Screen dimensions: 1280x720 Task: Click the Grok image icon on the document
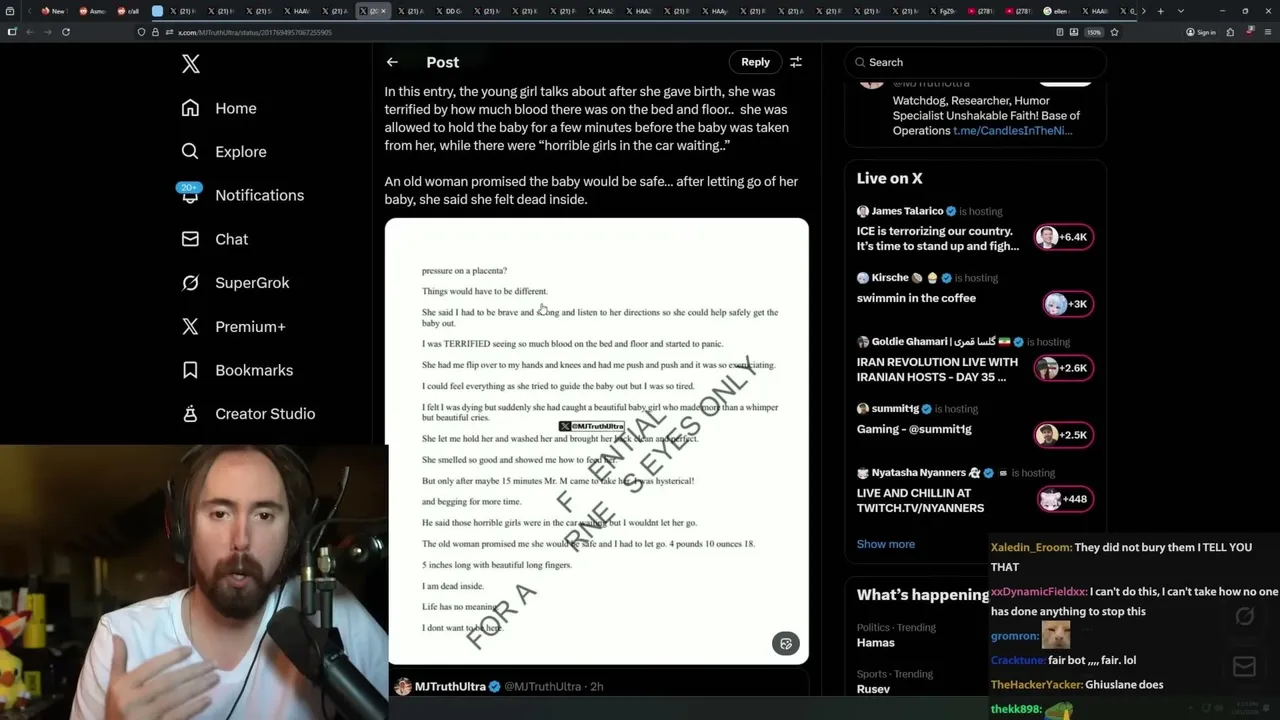click(x=786, y=644)
